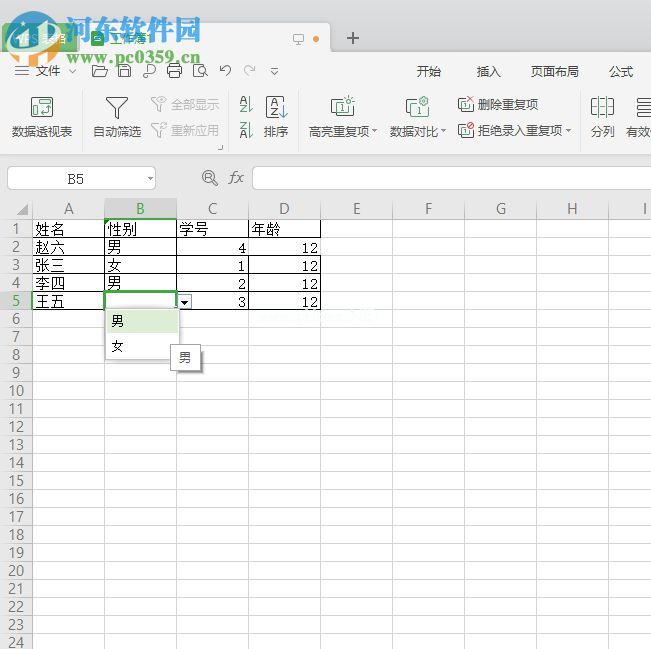Sort descending with Z-A icon
This screenshot has height=649, width=651.
click(246, 130)
